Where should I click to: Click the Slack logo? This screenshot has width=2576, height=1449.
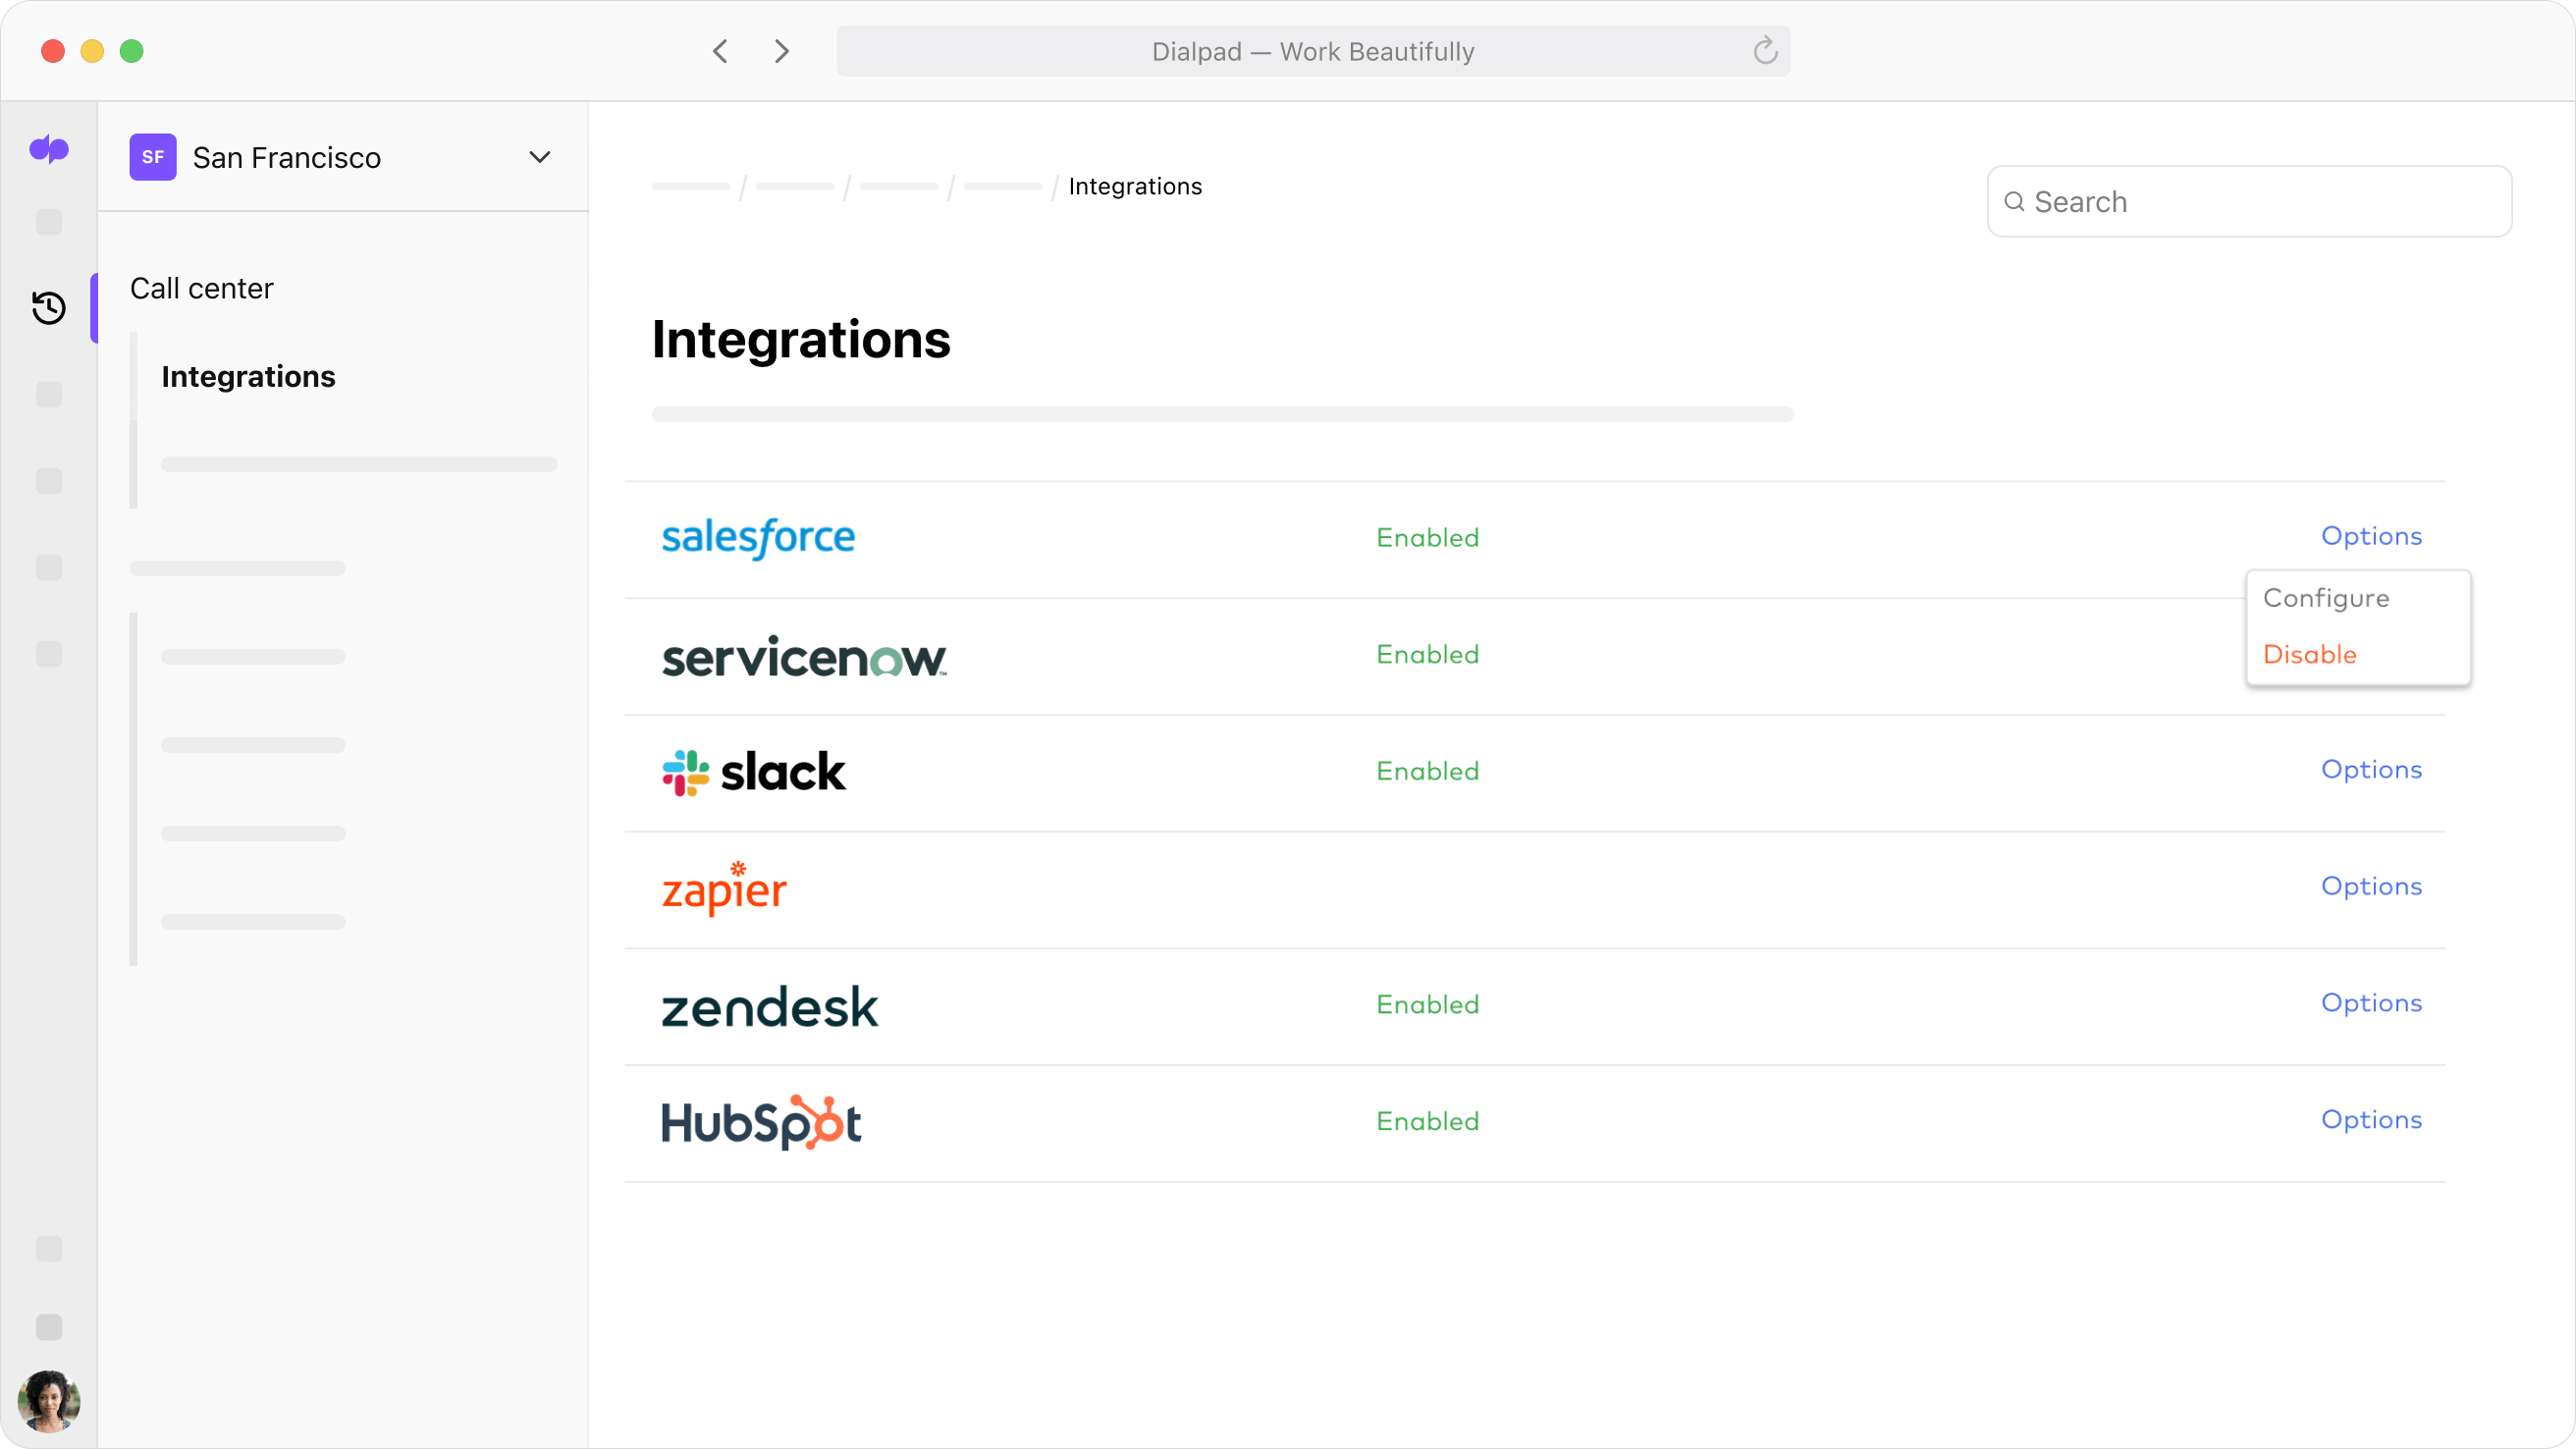tap(754, 772)
